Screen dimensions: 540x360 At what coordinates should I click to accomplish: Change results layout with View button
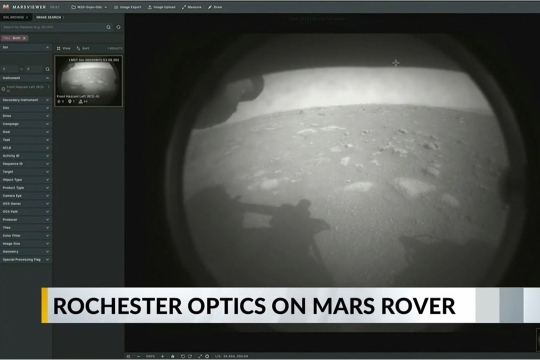64,48
